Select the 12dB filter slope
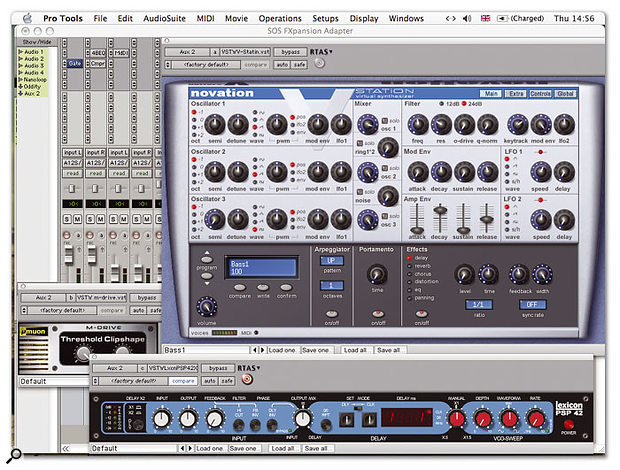Screen dimensions: 620x470 (x=442, y=104)
